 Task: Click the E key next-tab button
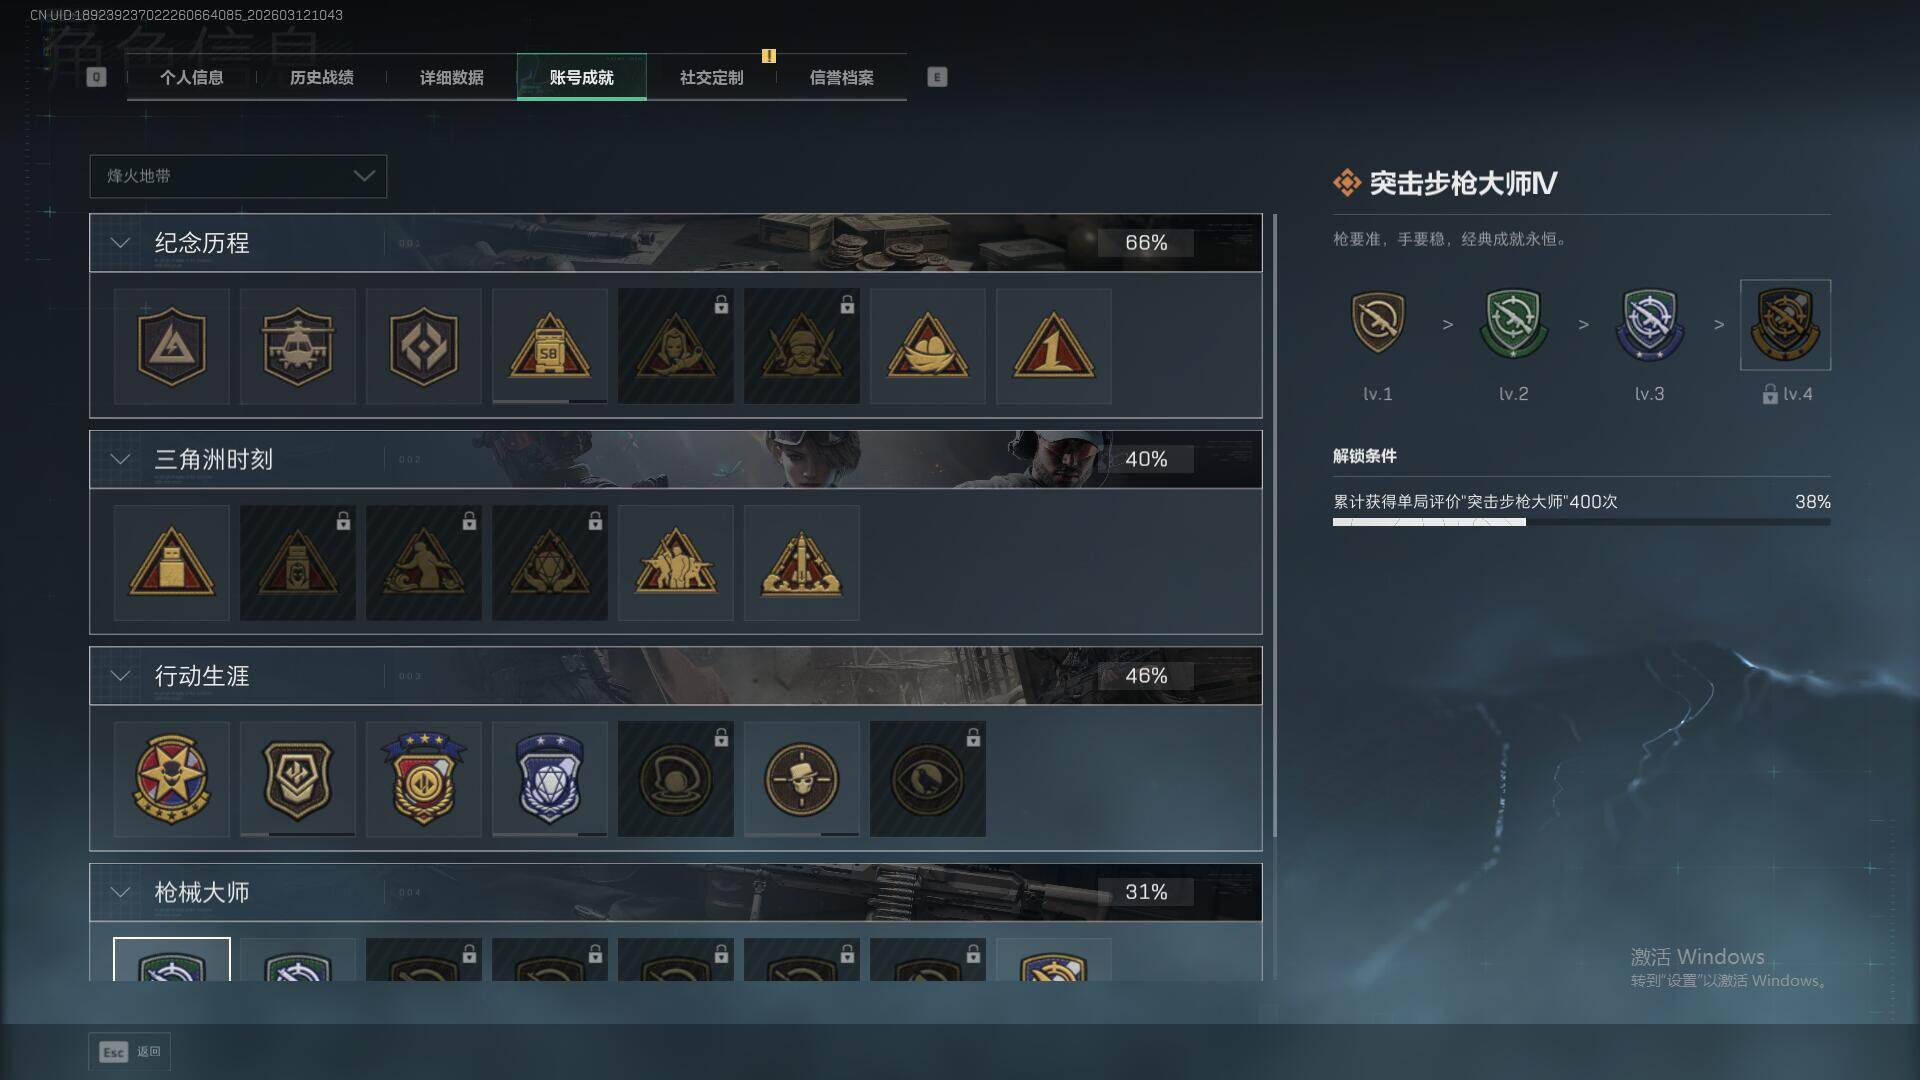(x=937, y=77)
